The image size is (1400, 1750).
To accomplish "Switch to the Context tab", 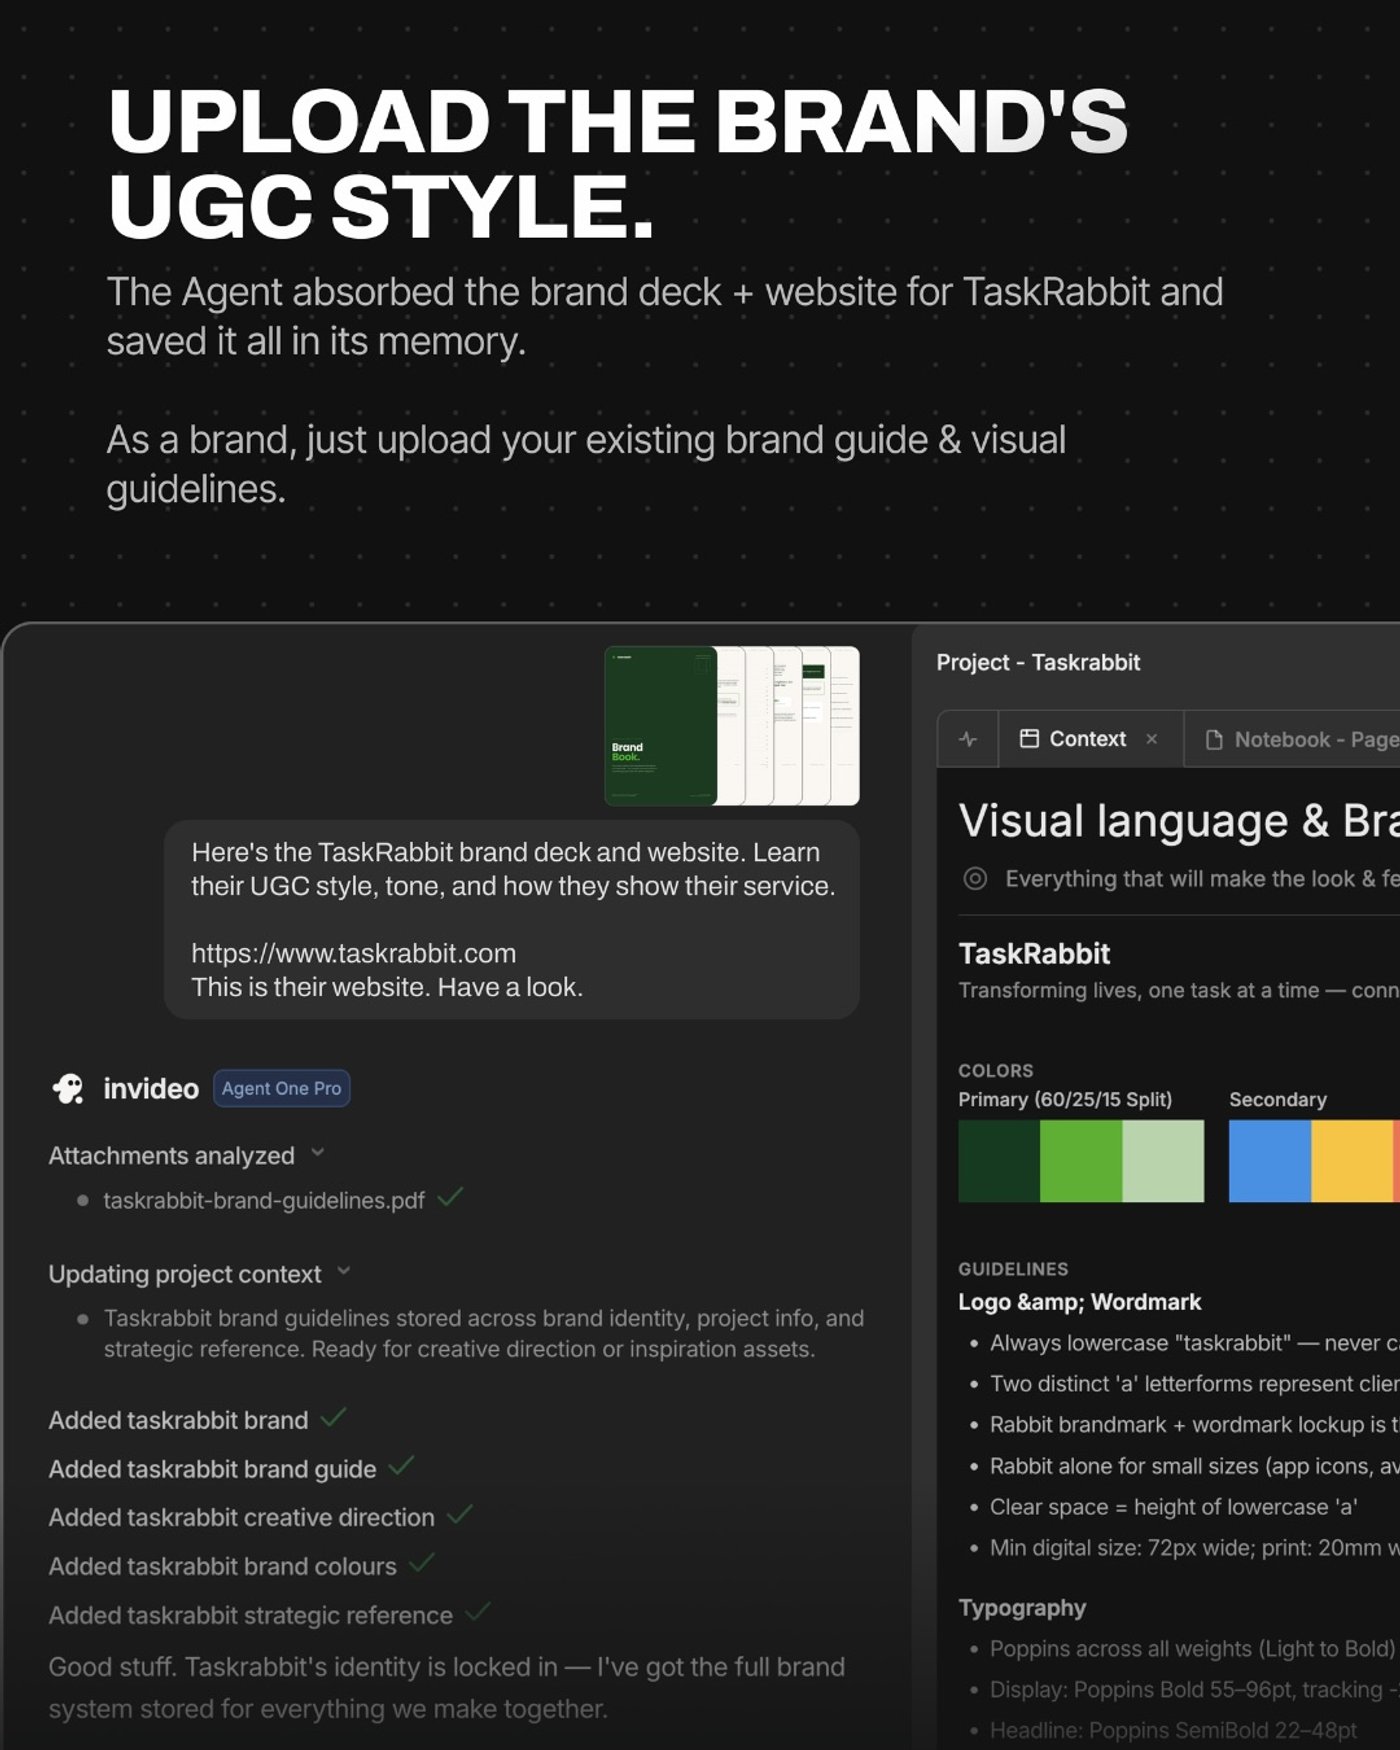I will 1091,739.
